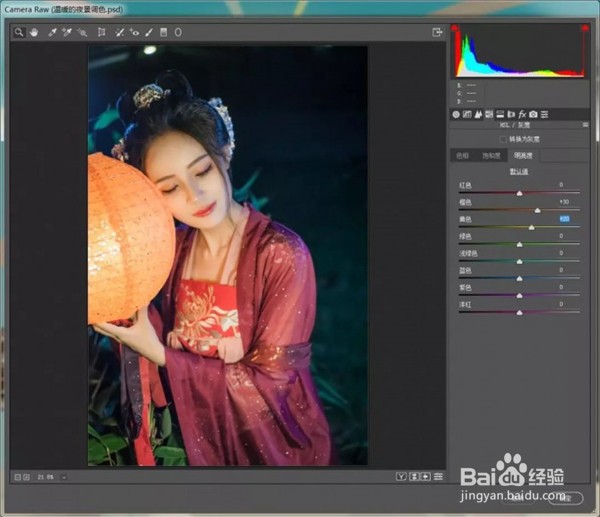Open the HSL panel flyout menu
Viewport: 600px width, 517px height.
(585, 125)
